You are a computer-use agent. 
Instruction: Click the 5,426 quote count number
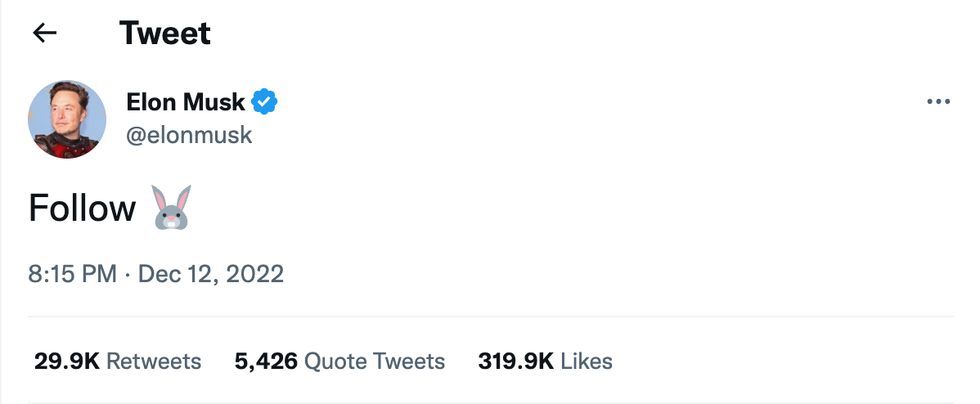[265, 361]
